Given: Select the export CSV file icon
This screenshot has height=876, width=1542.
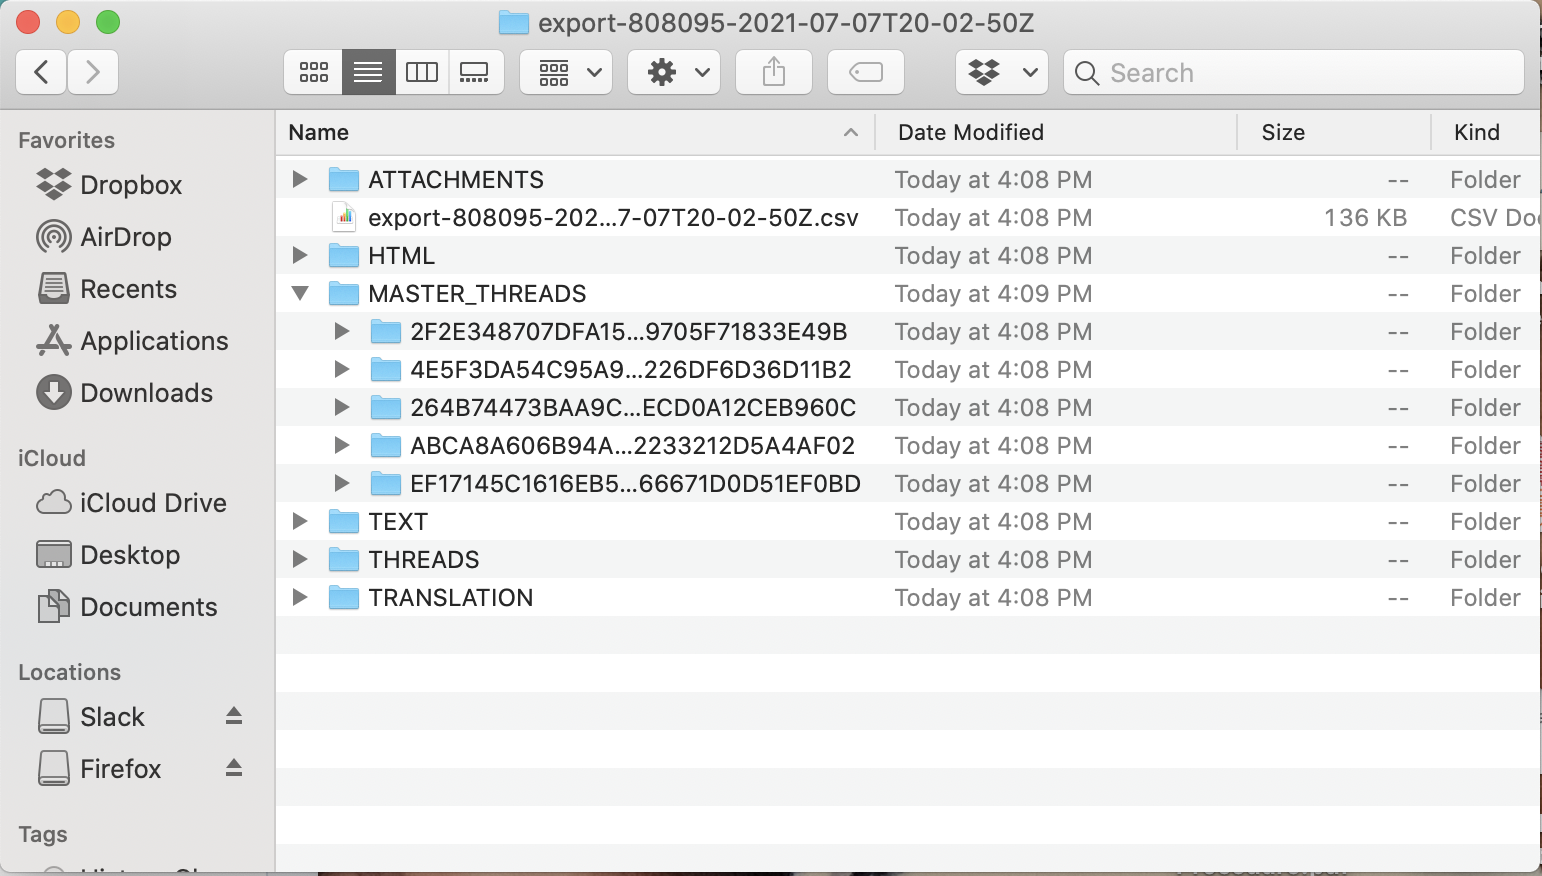Looking at the screenshot, I should coord(345,217).
